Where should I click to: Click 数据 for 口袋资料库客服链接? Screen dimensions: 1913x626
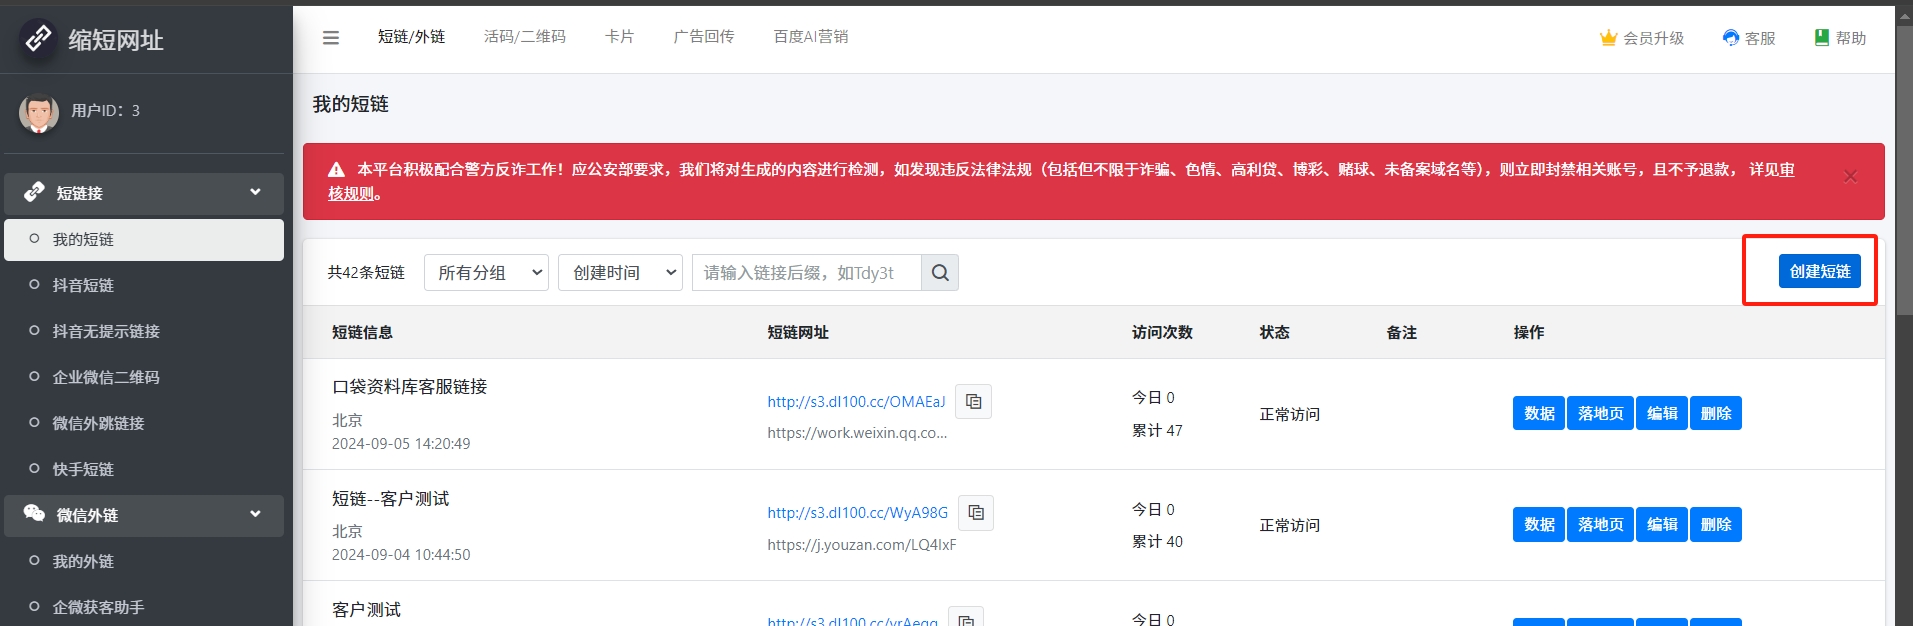click(1538, 413)
